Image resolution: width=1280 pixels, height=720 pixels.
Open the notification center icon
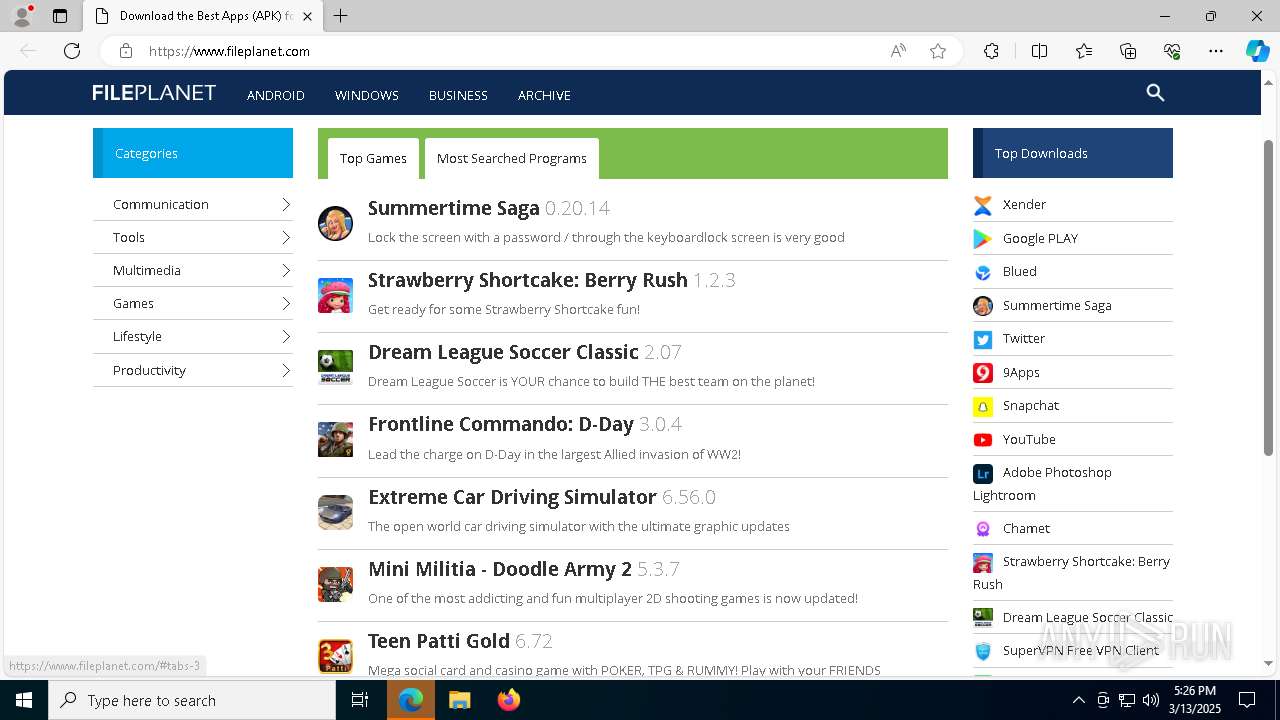click(x=1247, y=700)
